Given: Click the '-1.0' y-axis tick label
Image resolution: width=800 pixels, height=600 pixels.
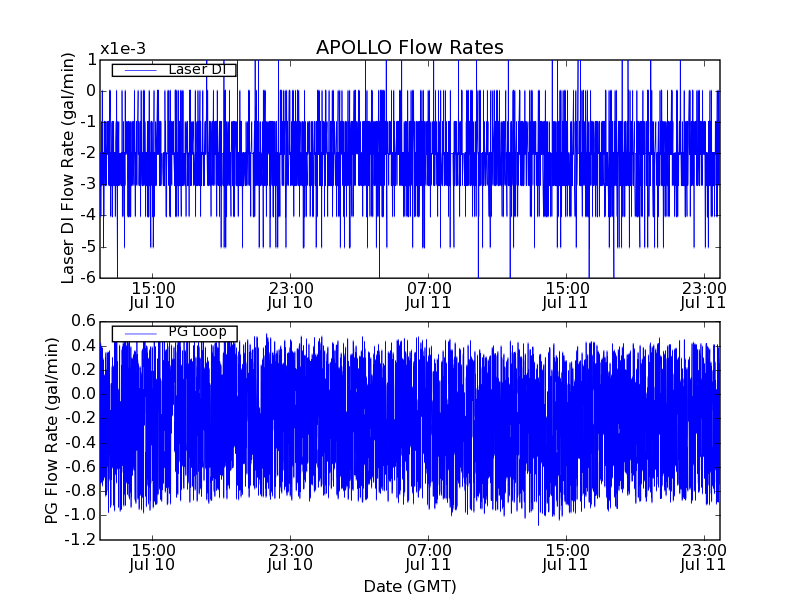Looking at the screenshot, I should click(x=80, y=515).
